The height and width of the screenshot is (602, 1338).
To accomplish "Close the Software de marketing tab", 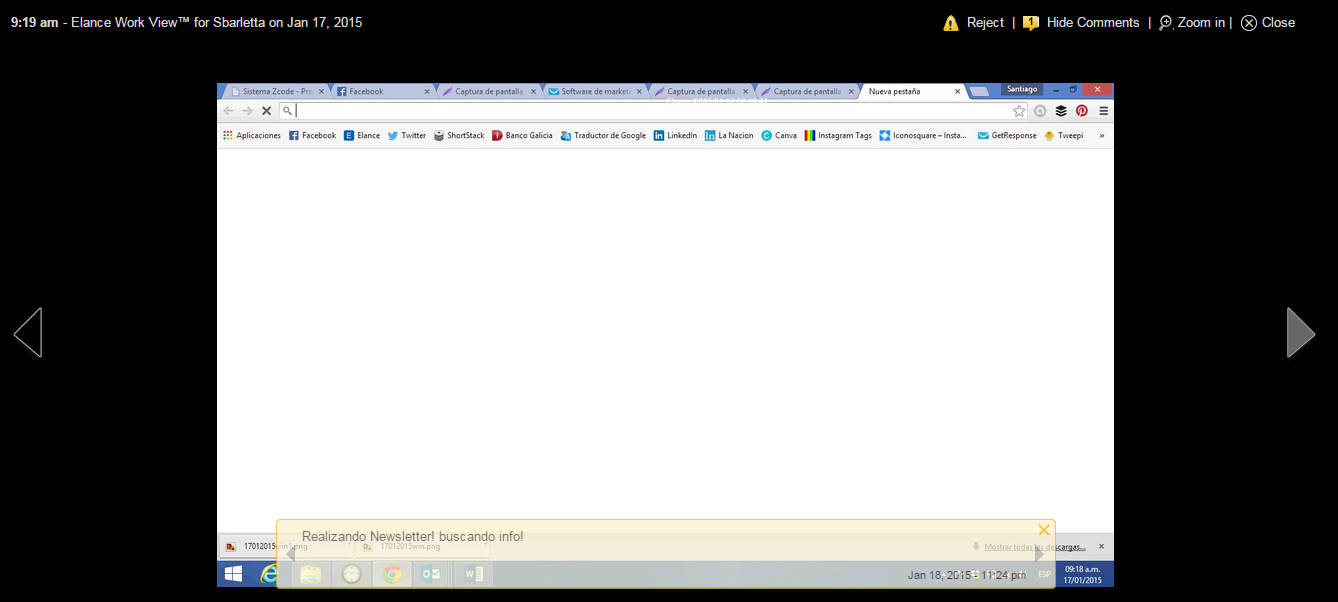I will 639,91.
